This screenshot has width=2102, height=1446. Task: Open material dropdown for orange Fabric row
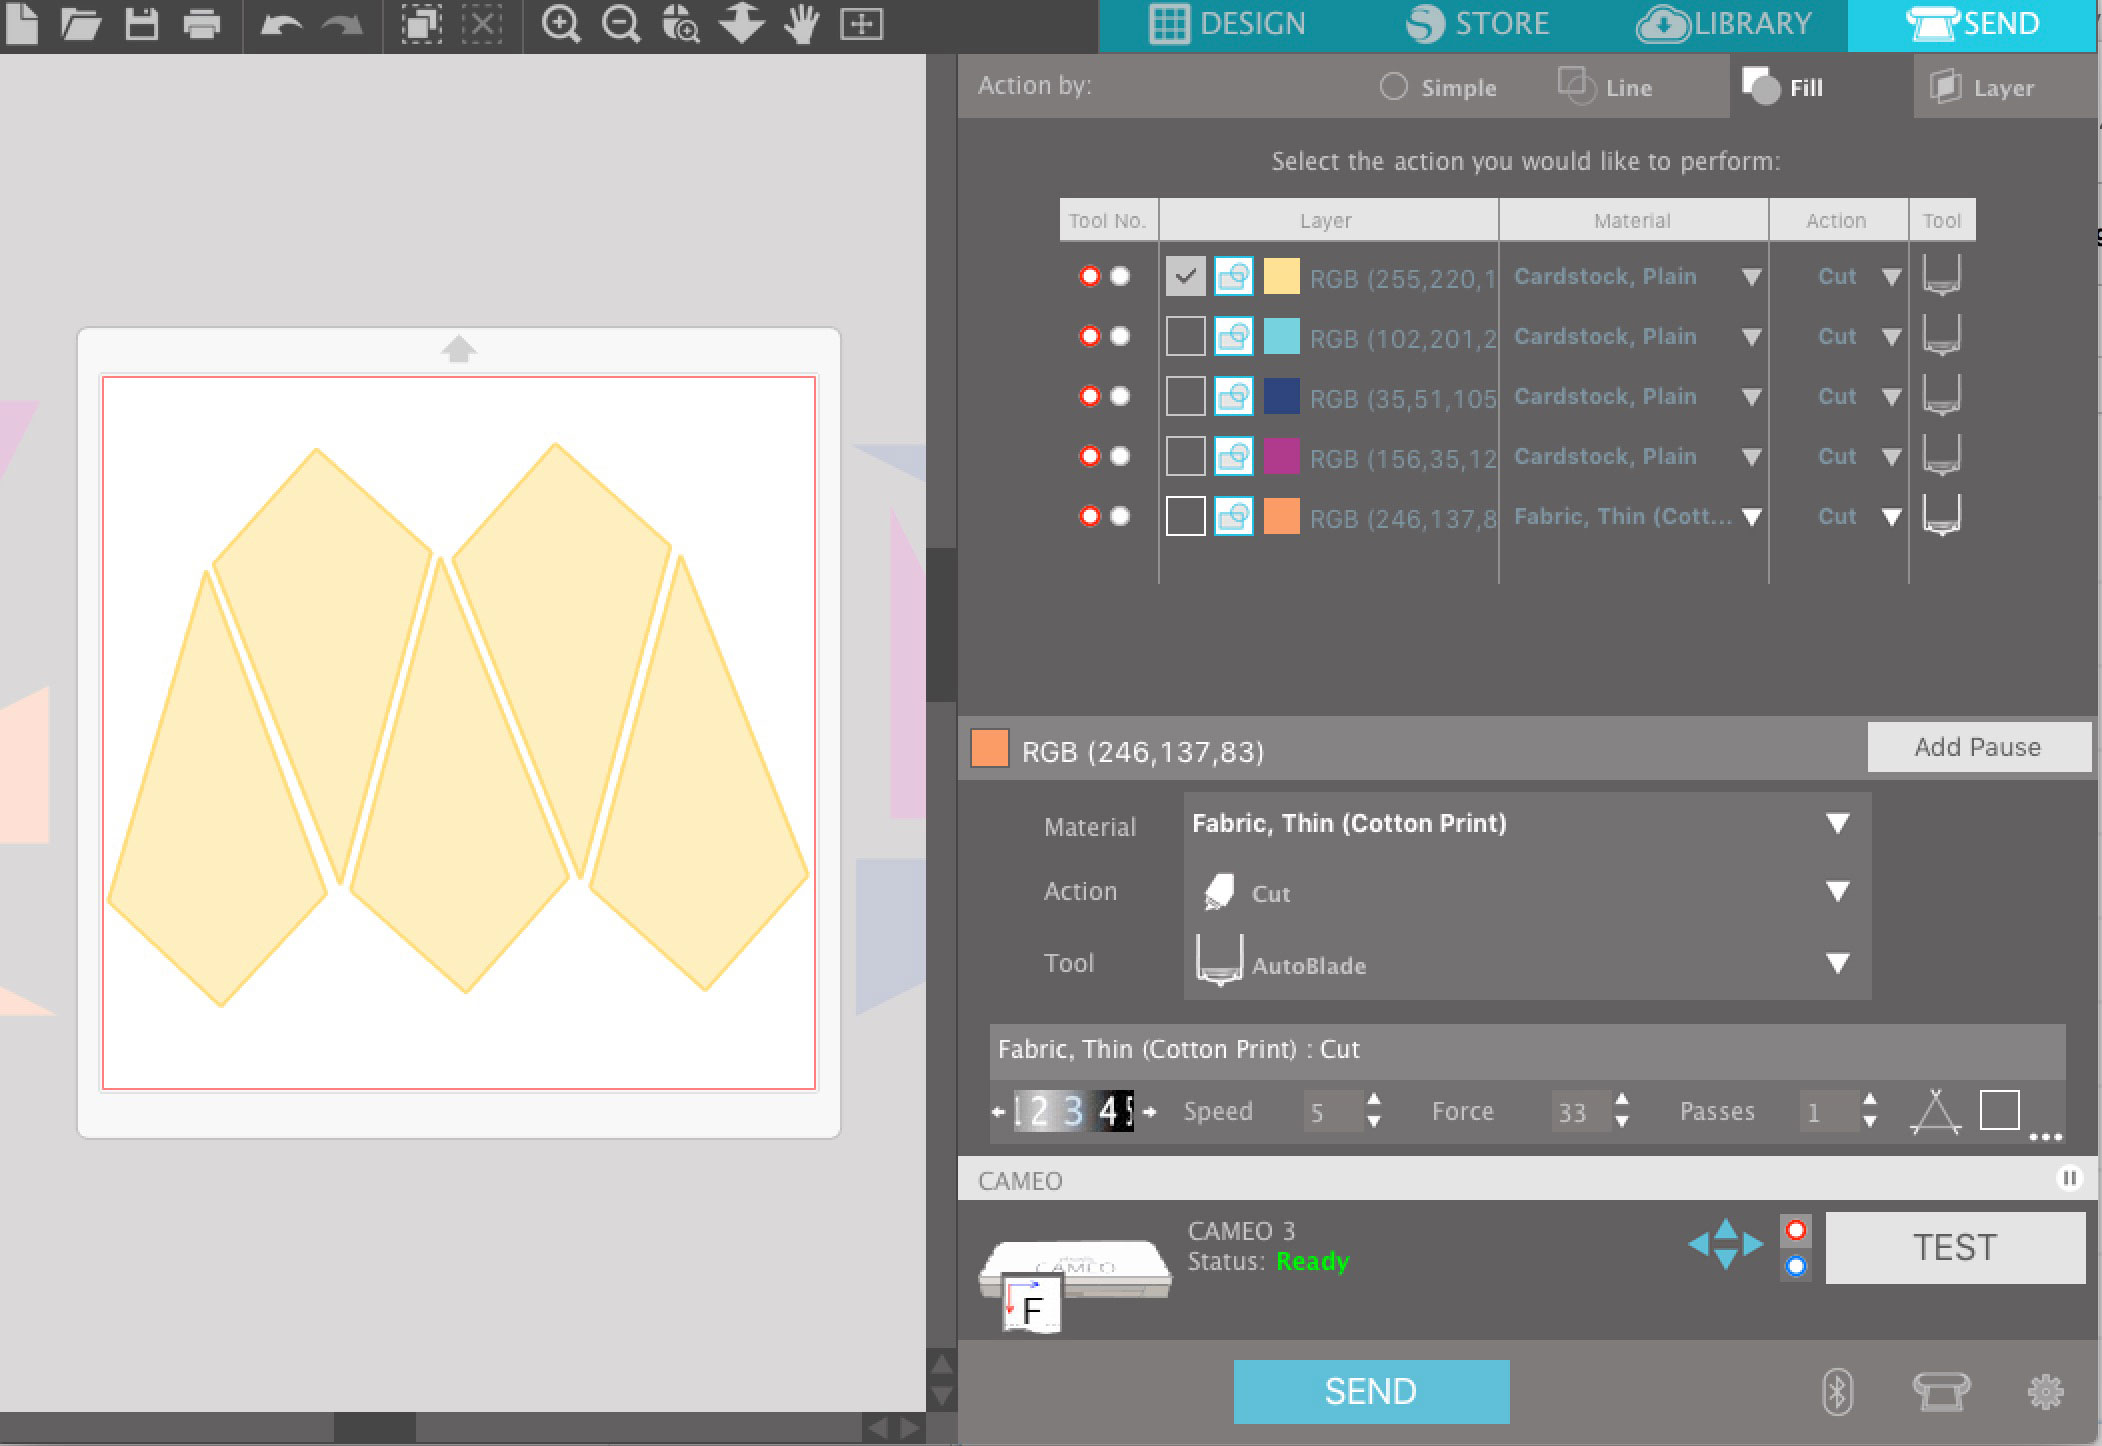pos(1751,517)
